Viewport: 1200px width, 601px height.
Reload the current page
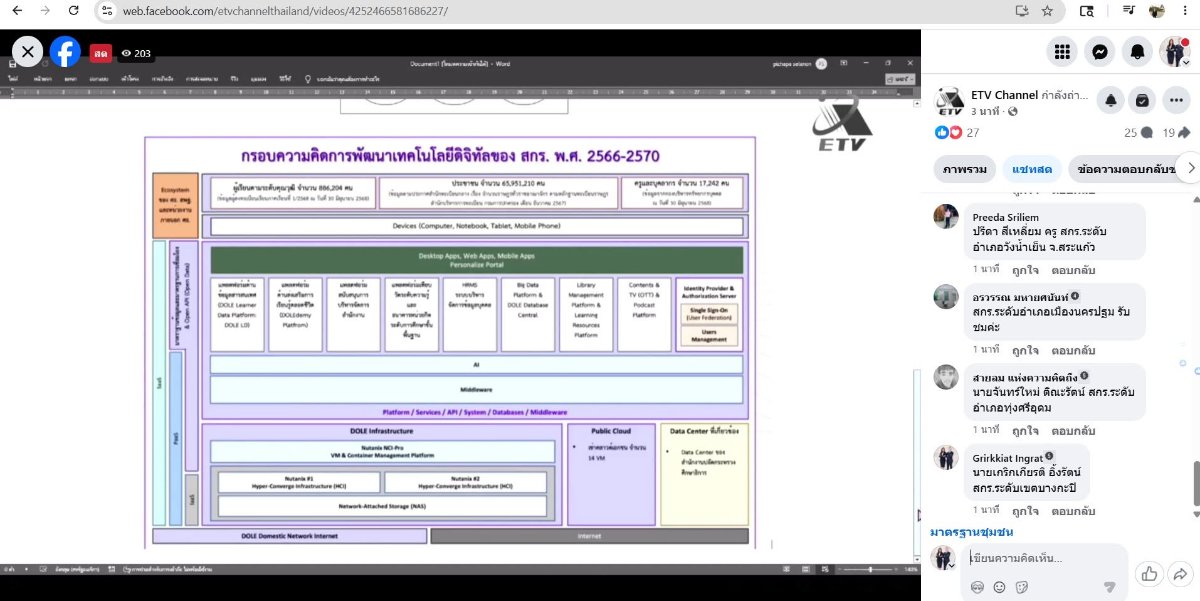73,11
